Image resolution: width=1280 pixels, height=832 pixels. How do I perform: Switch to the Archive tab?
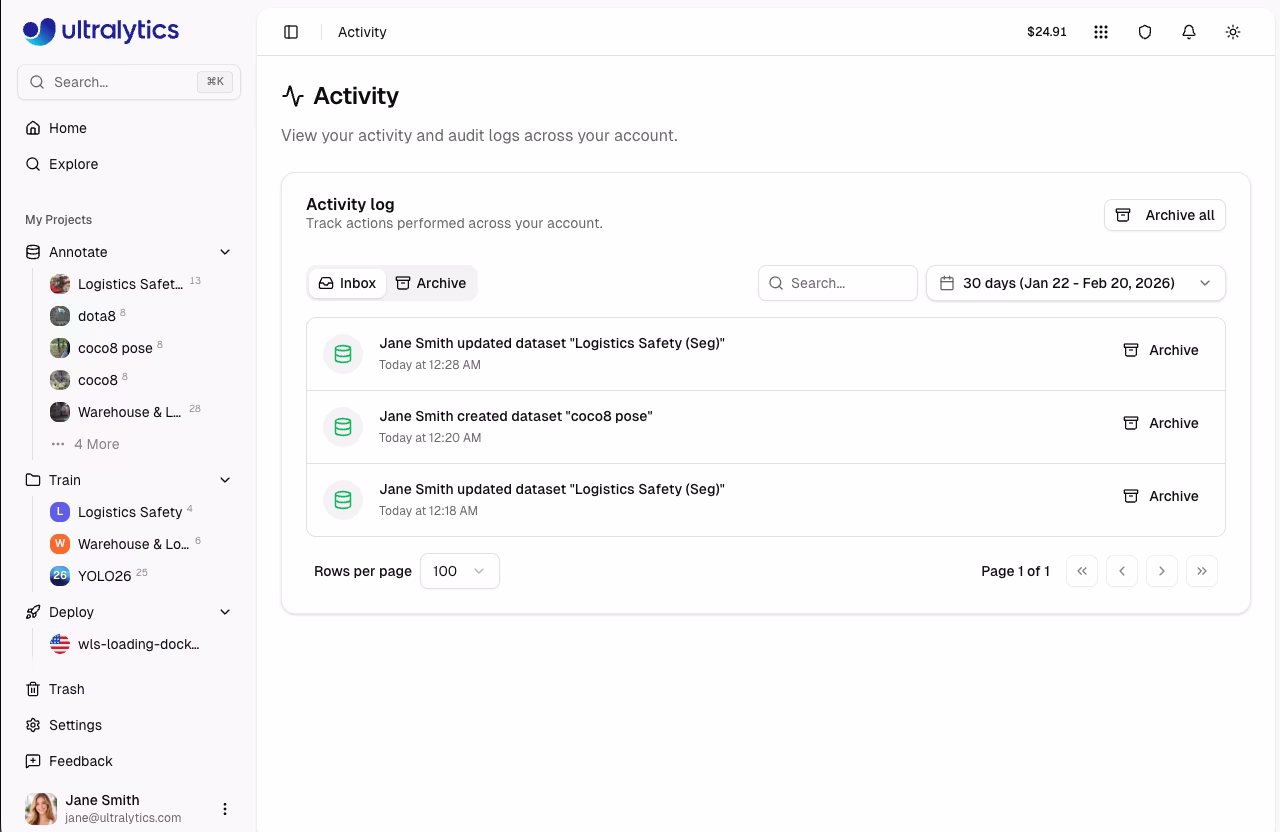431,283
